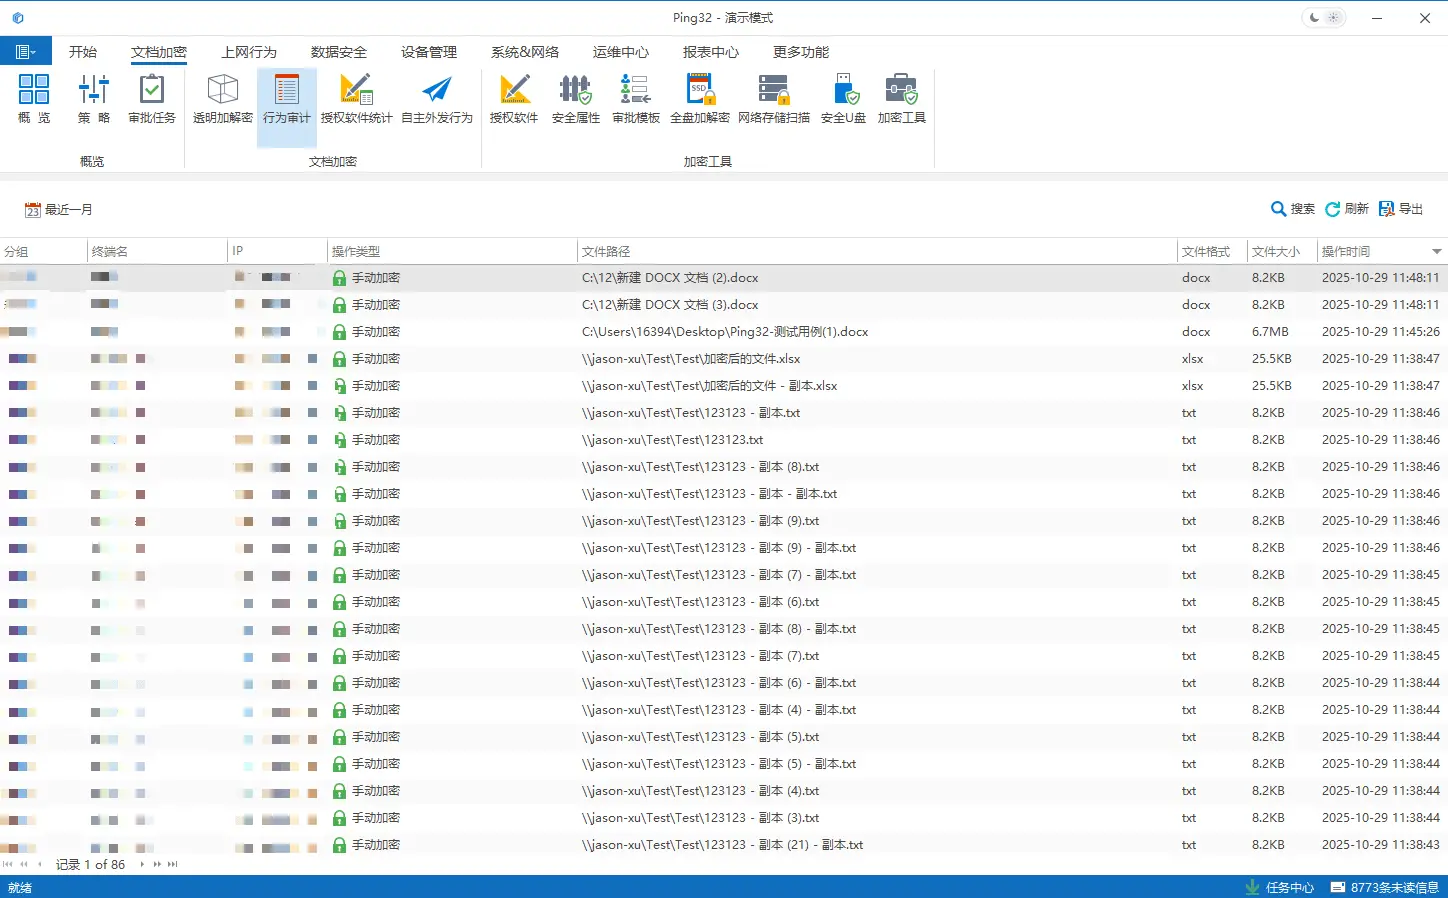Screen dimensions: 1448x898
Task: Sort by the 文件路径 column header
Action: [877, 251]
